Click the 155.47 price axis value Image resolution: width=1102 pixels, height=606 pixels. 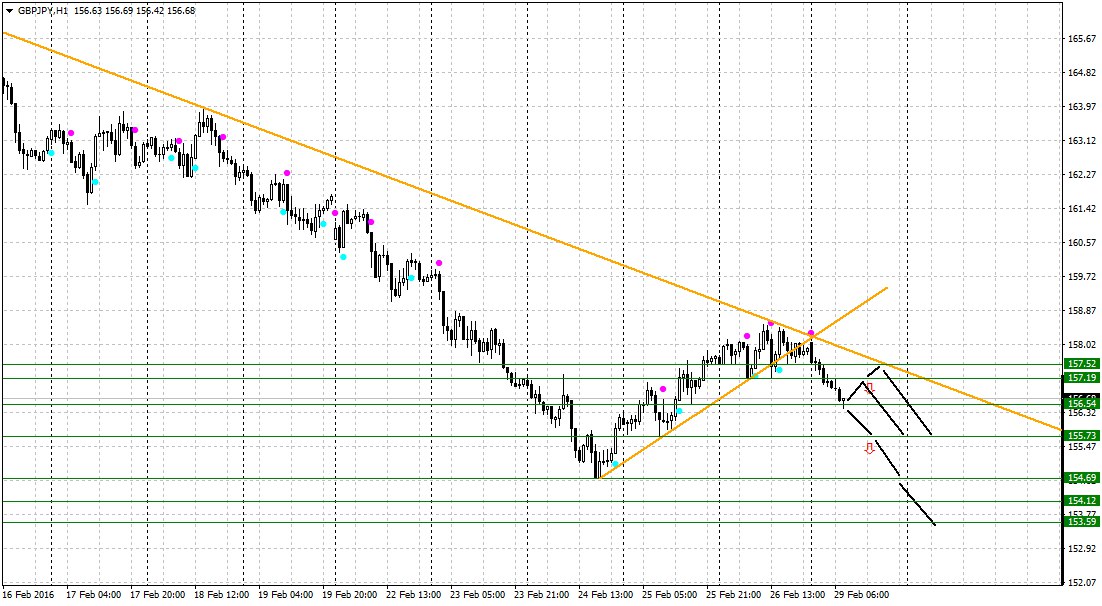click(x=1082, y=446)
